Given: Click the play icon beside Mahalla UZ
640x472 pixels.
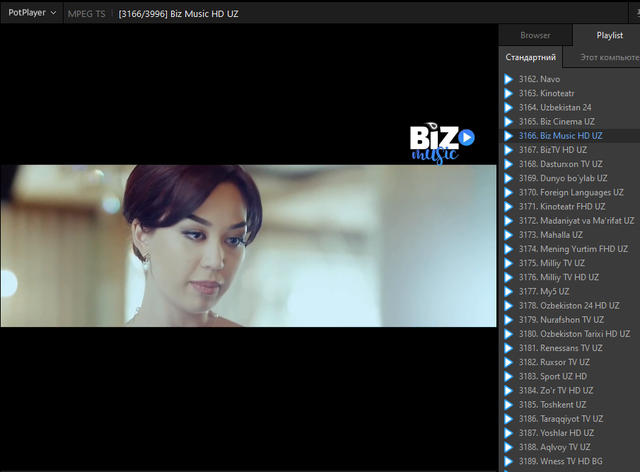Looking at the screenshot, I should (x=508, y=235).
